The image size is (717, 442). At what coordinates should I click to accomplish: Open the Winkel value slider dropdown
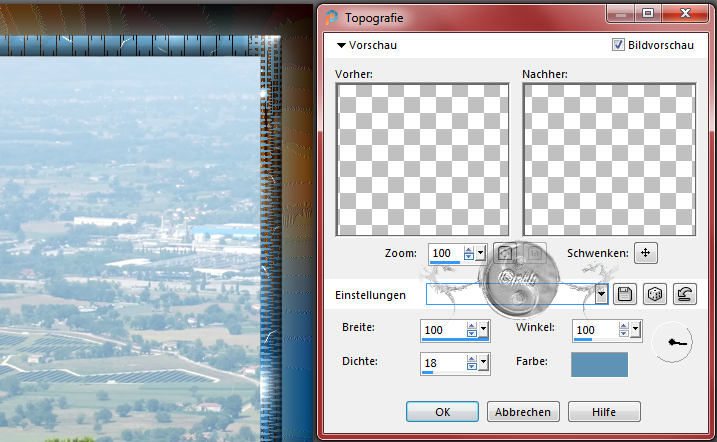pyautogui.click(x=635, y=330)
